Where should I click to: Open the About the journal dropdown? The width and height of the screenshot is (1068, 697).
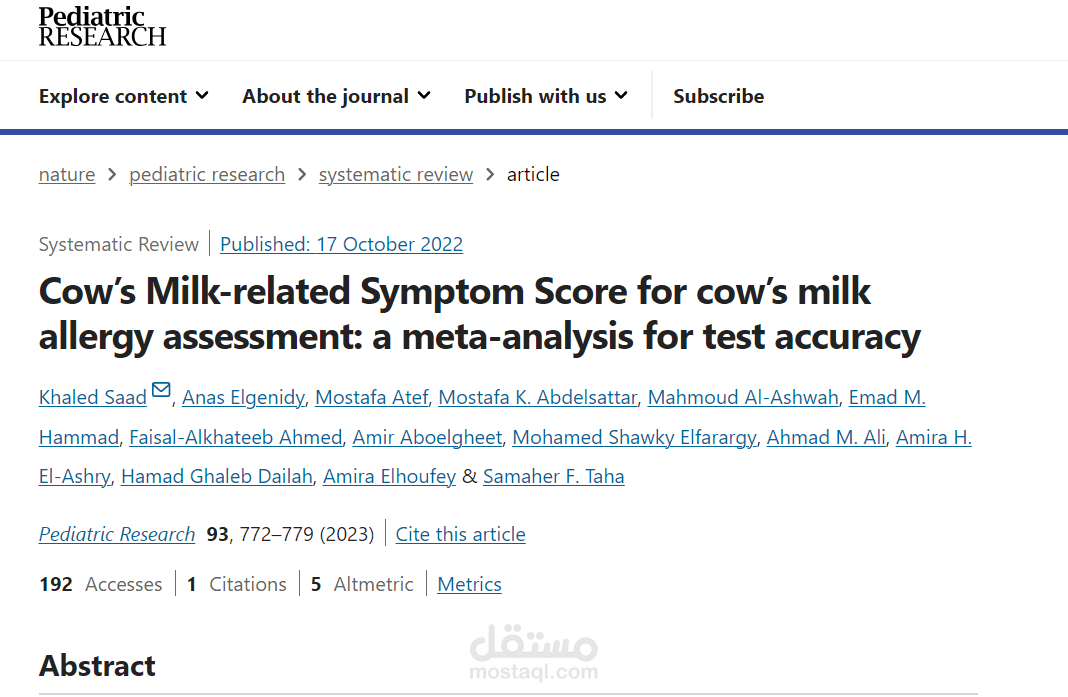click(336, 96)
